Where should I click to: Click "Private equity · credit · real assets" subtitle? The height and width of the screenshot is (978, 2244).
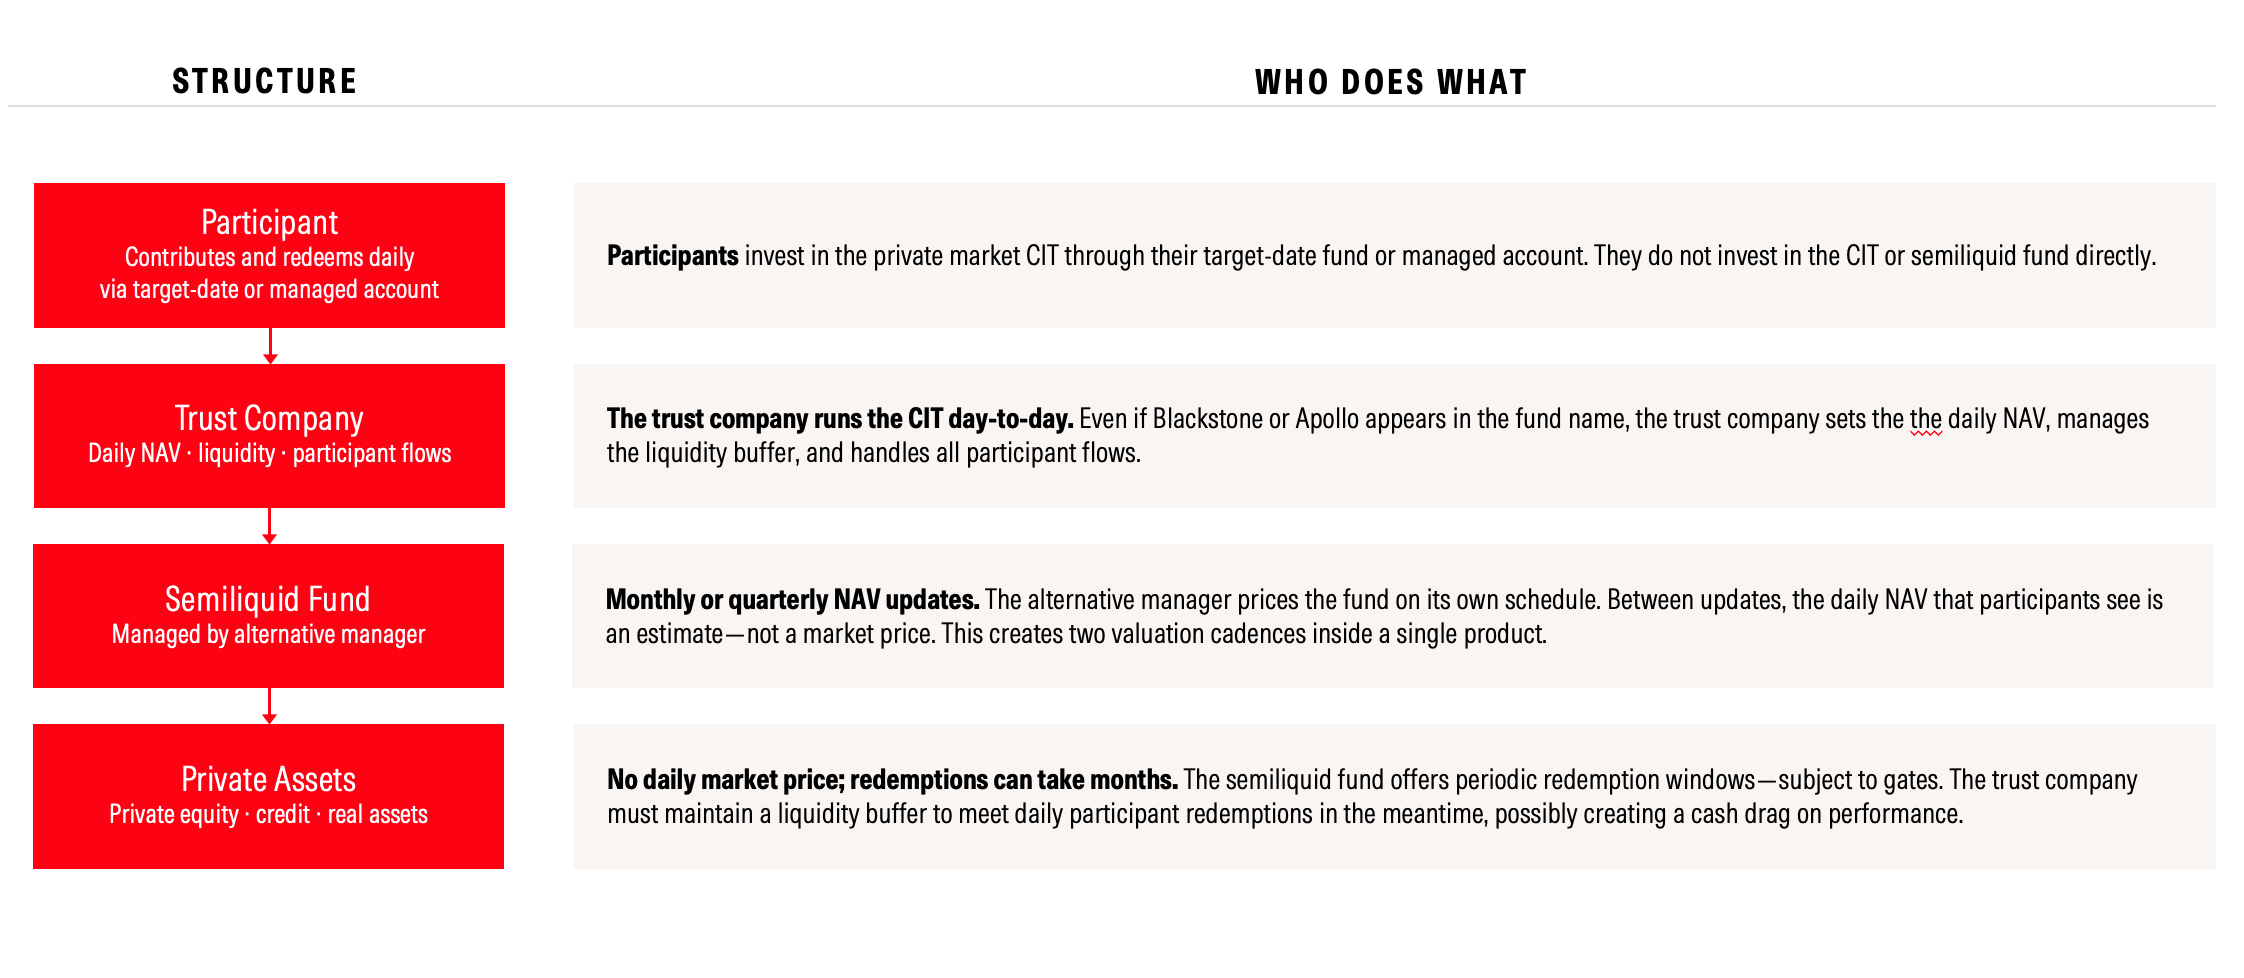[268, 814]
